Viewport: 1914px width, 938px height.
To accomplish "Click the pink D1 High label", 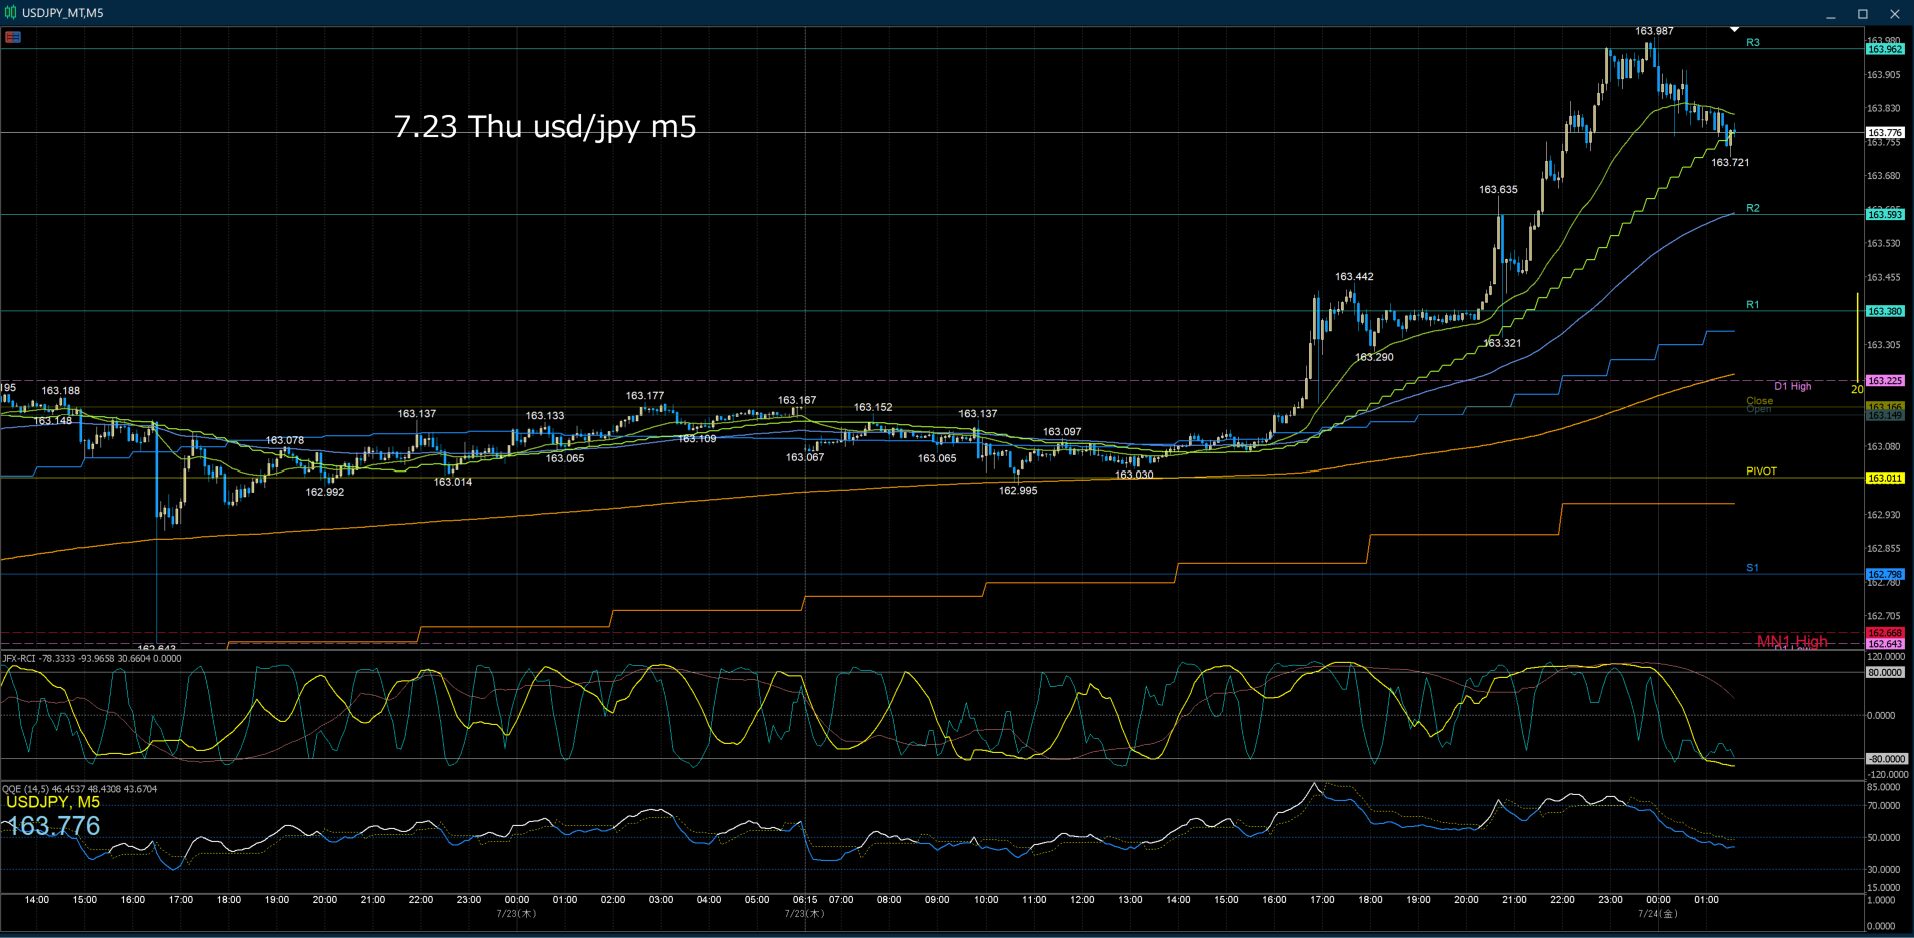I will pos(1793,386).
